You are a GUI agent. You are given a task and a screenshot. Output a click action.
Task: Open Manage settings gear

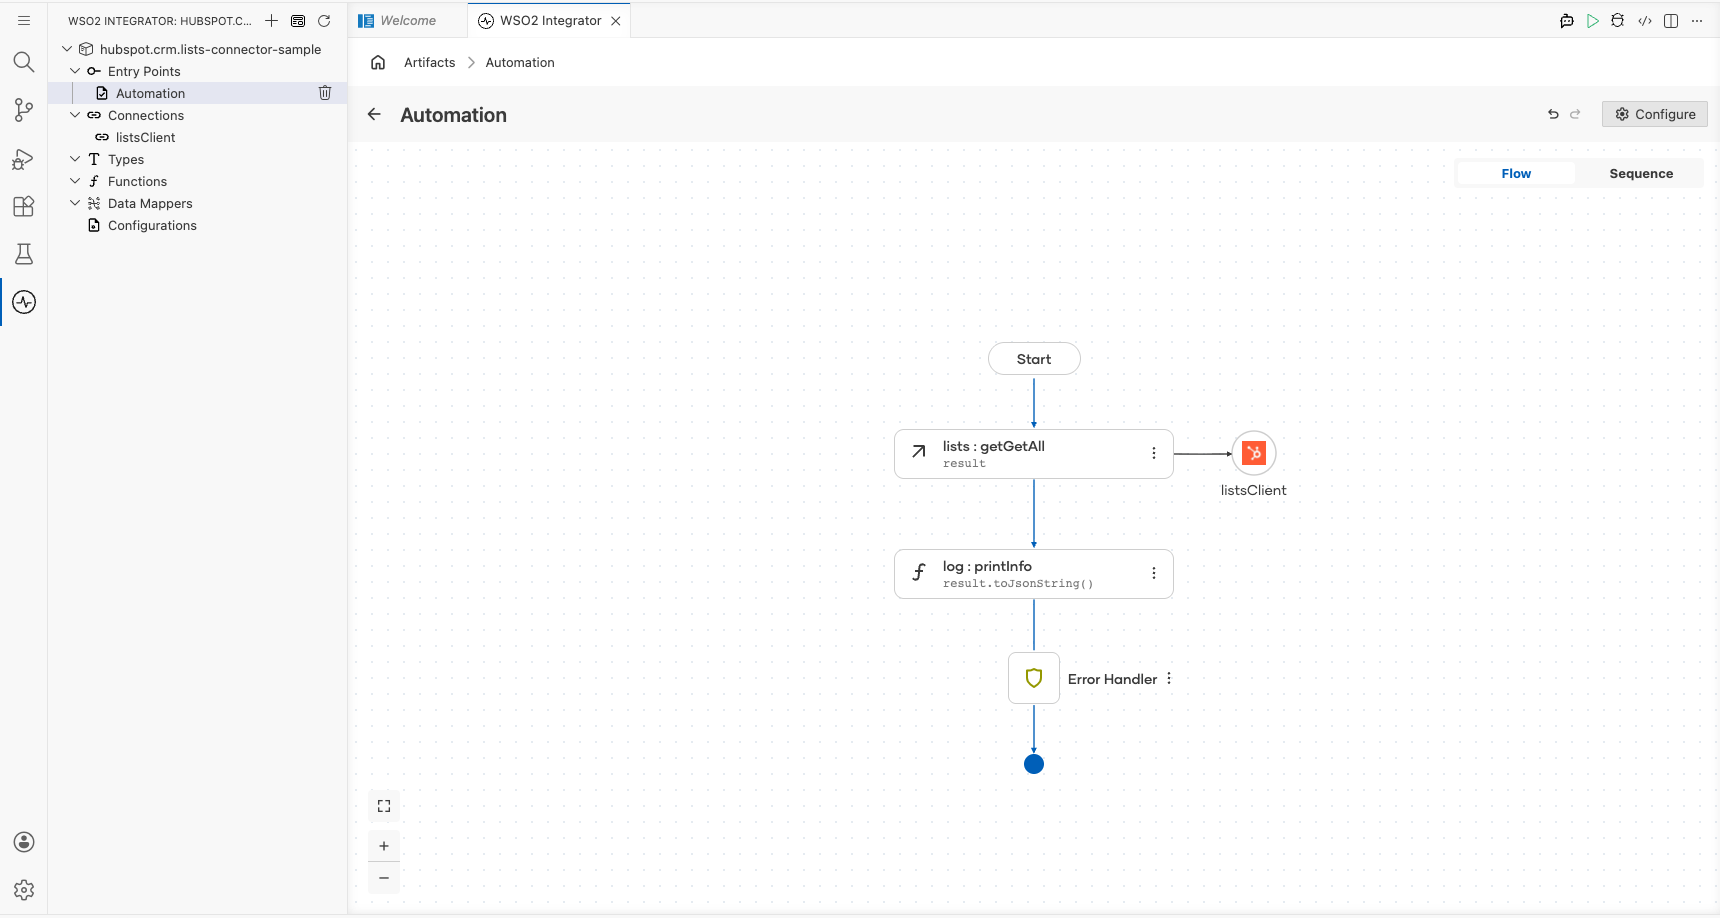click(x=24, y=890)
